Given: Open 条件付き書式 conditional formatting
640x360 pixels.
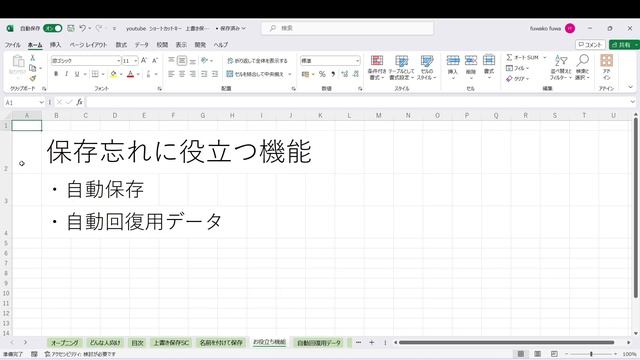Looking at the screenshot, I should (377, 68).
